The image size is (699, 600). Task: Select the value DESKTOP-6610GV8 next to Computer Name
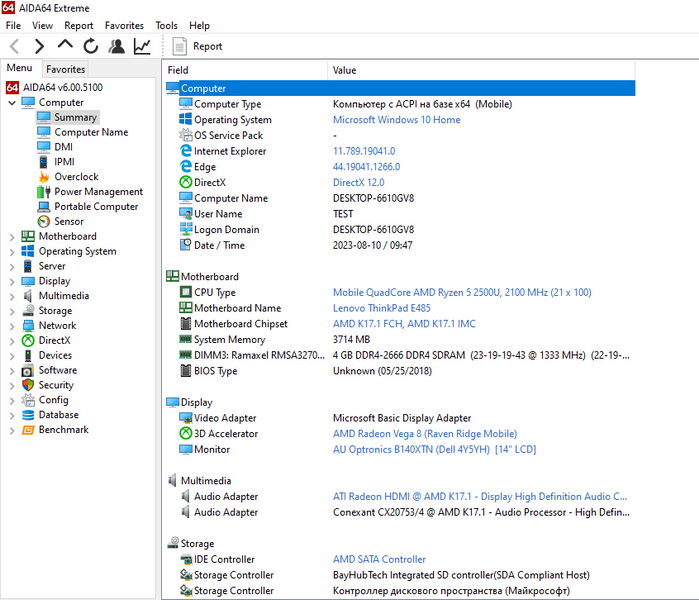point(373,198)
